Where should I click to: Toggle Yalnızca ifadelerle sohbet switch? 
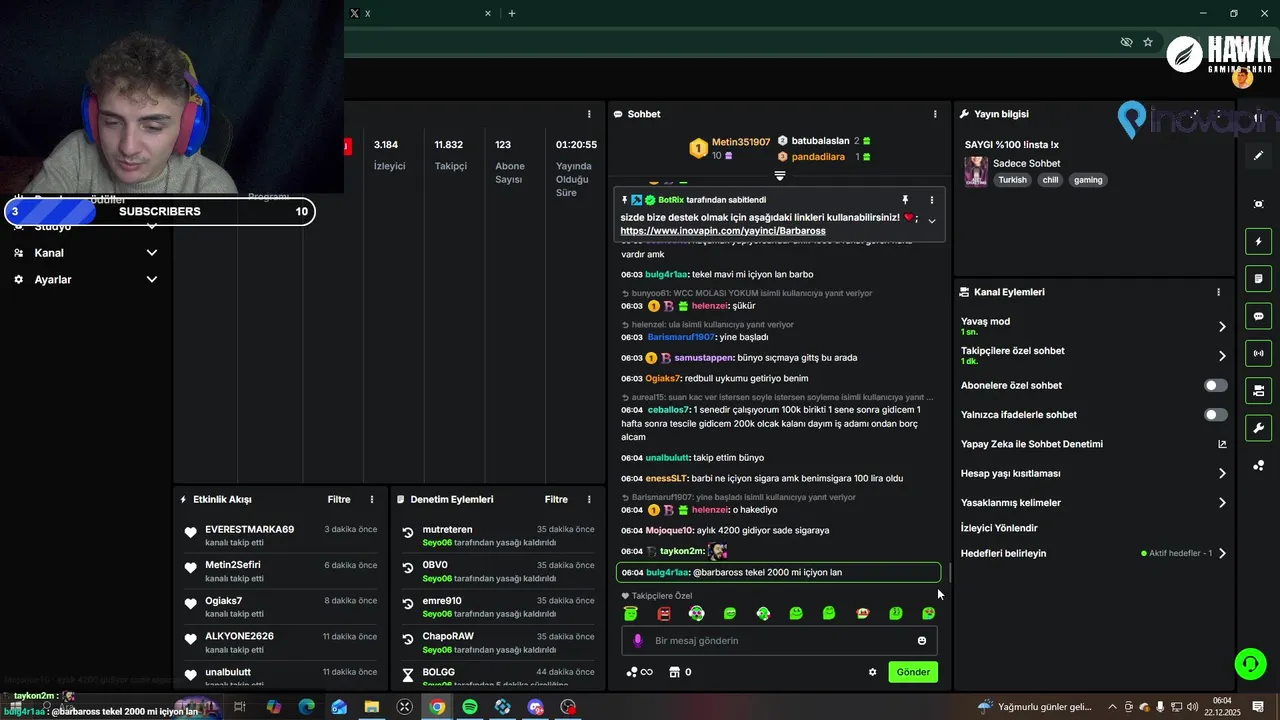click(x=1215, y=414)
